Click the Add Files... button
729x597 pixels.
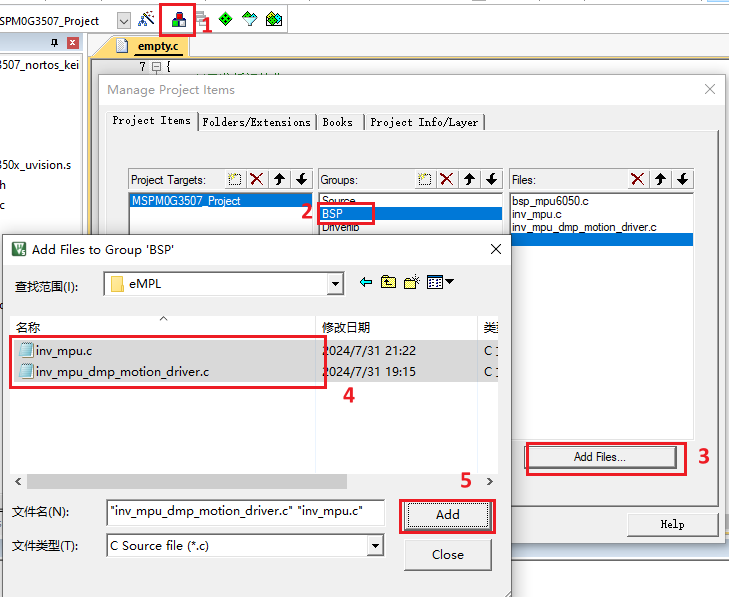600,456
